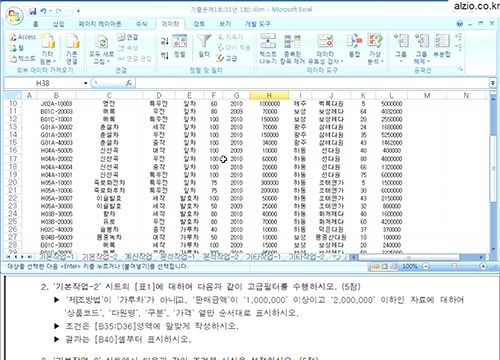Image resolution: width=500 pixels, height=360 pixels.
Task: Select column H header
Action: pyautogui.click(x=269, y=95)
